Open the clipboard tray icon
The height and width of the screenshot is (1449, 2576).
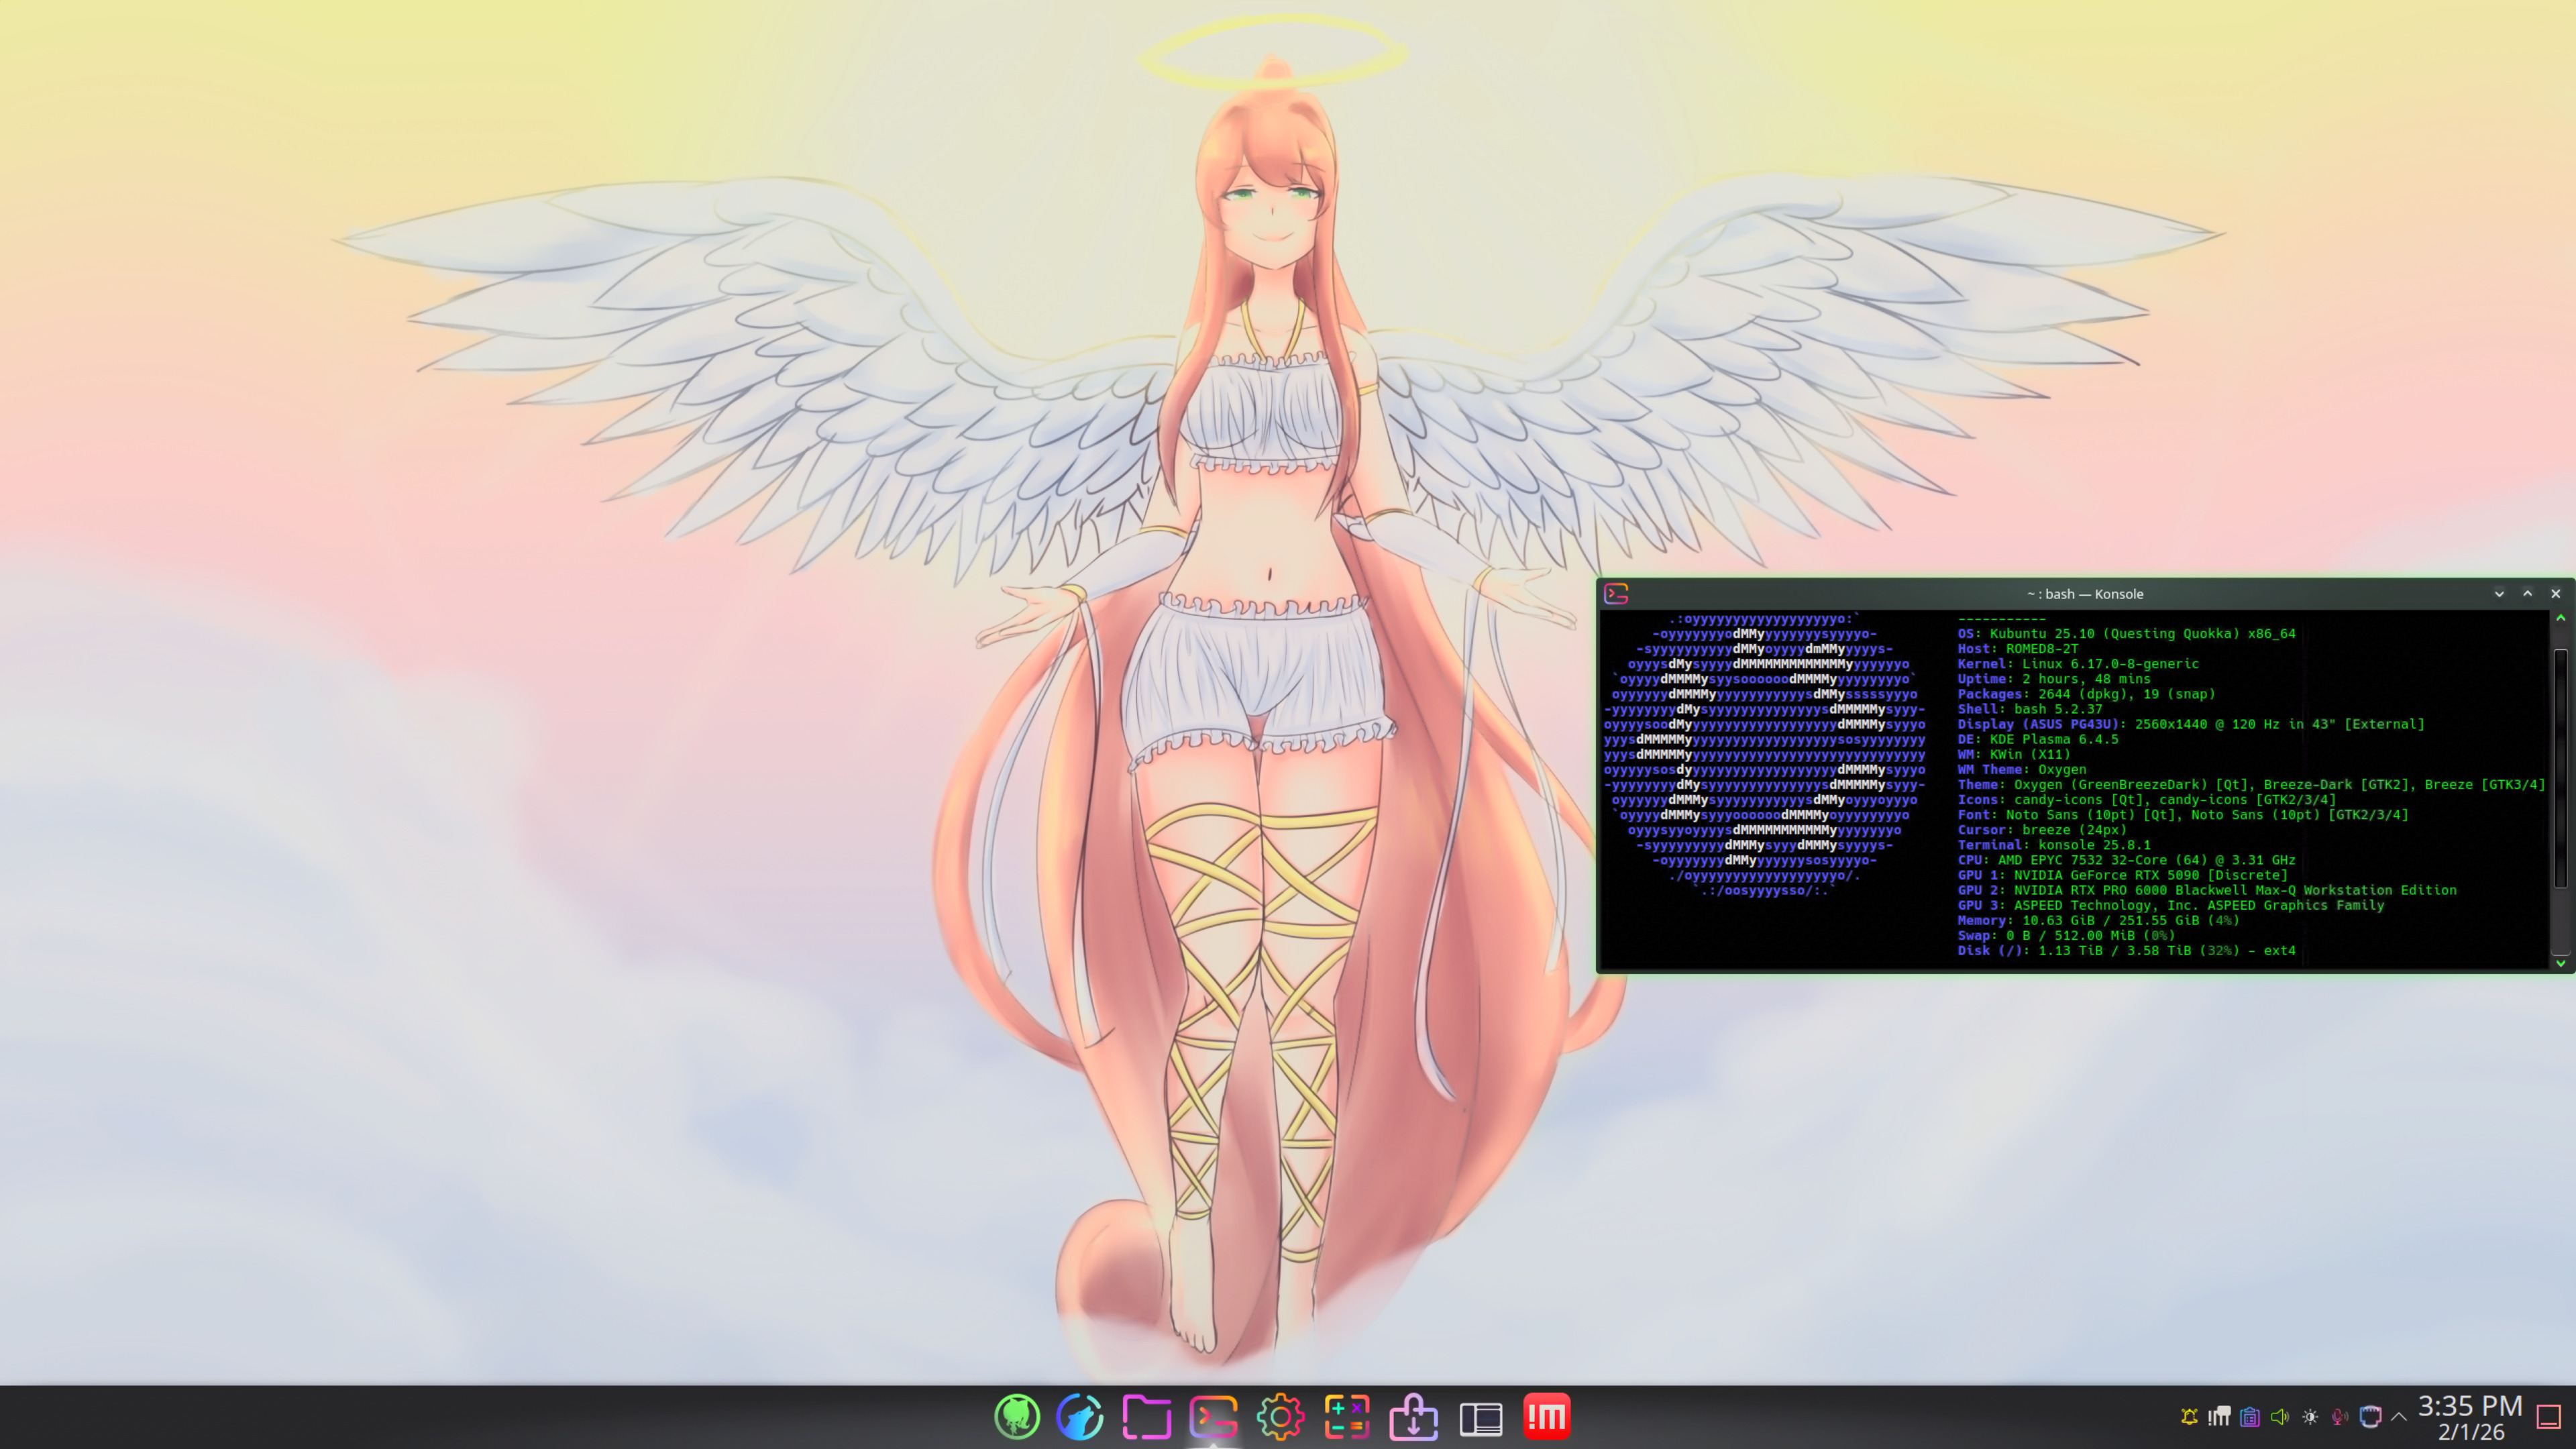2249,1416
